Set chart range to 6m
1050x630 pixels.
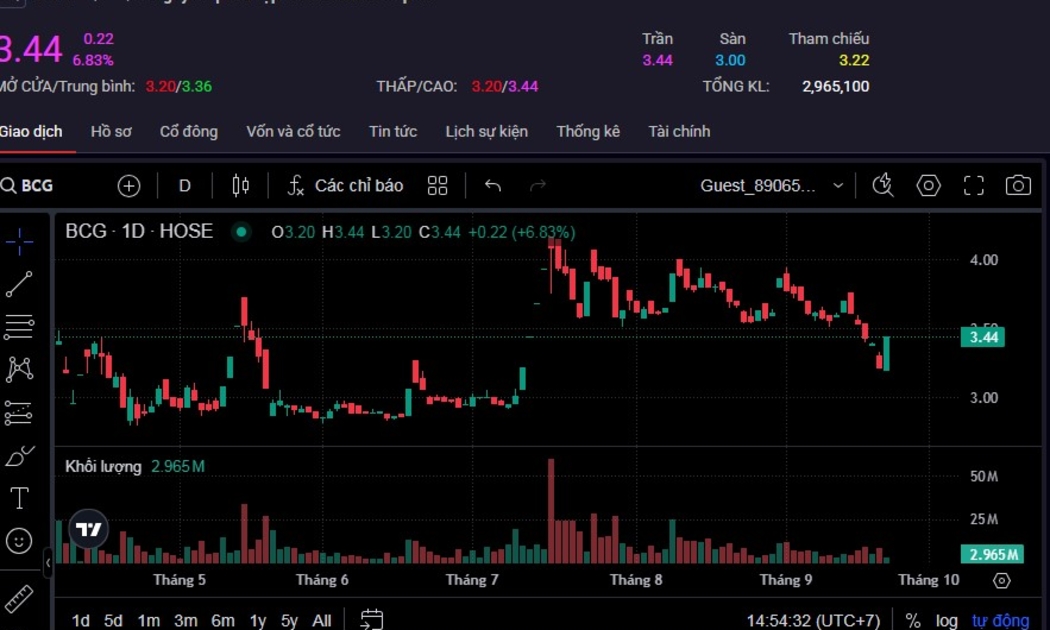222,621
